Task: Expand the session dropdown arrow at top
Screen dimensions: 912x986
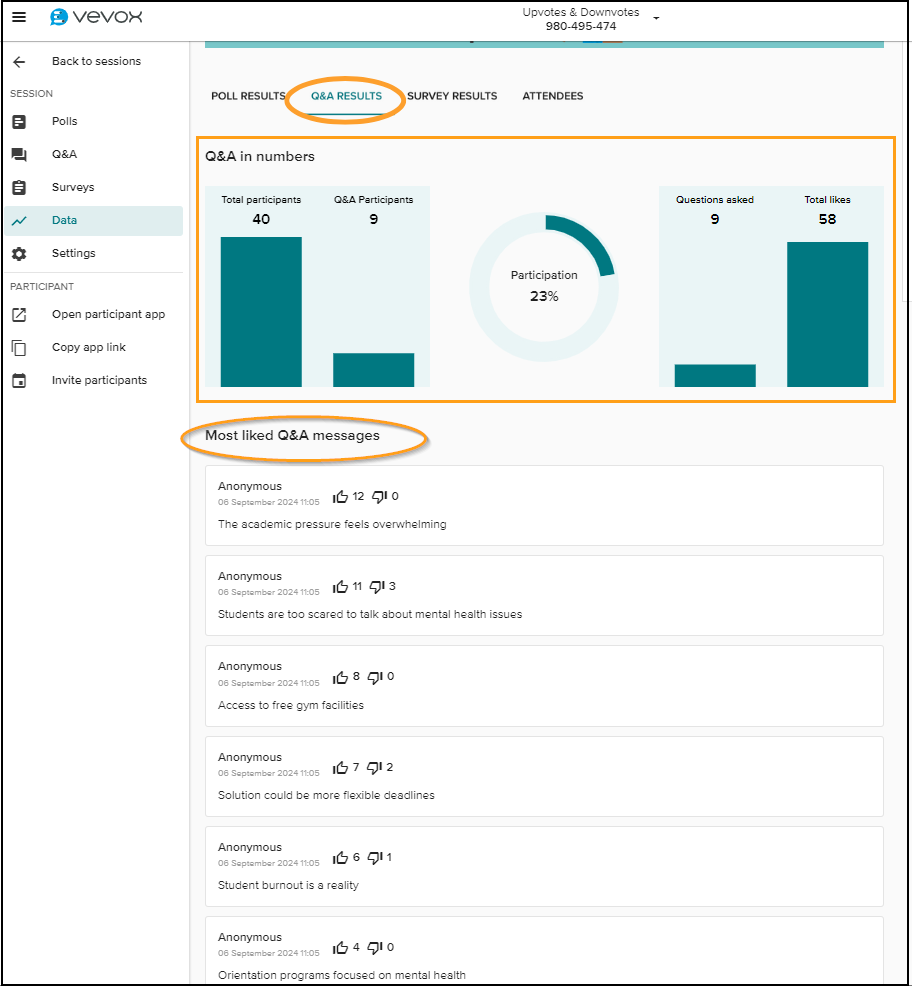Action: coord(656,19)
